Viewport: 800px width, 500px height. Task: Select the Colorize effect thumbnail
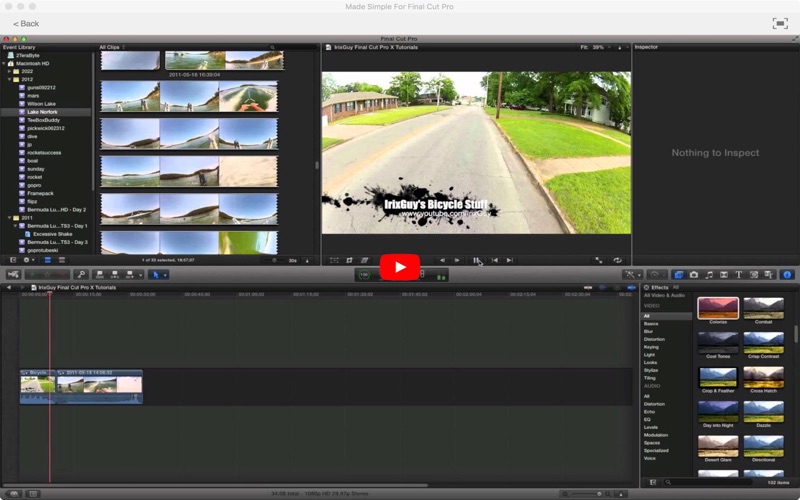click(718, 308)
